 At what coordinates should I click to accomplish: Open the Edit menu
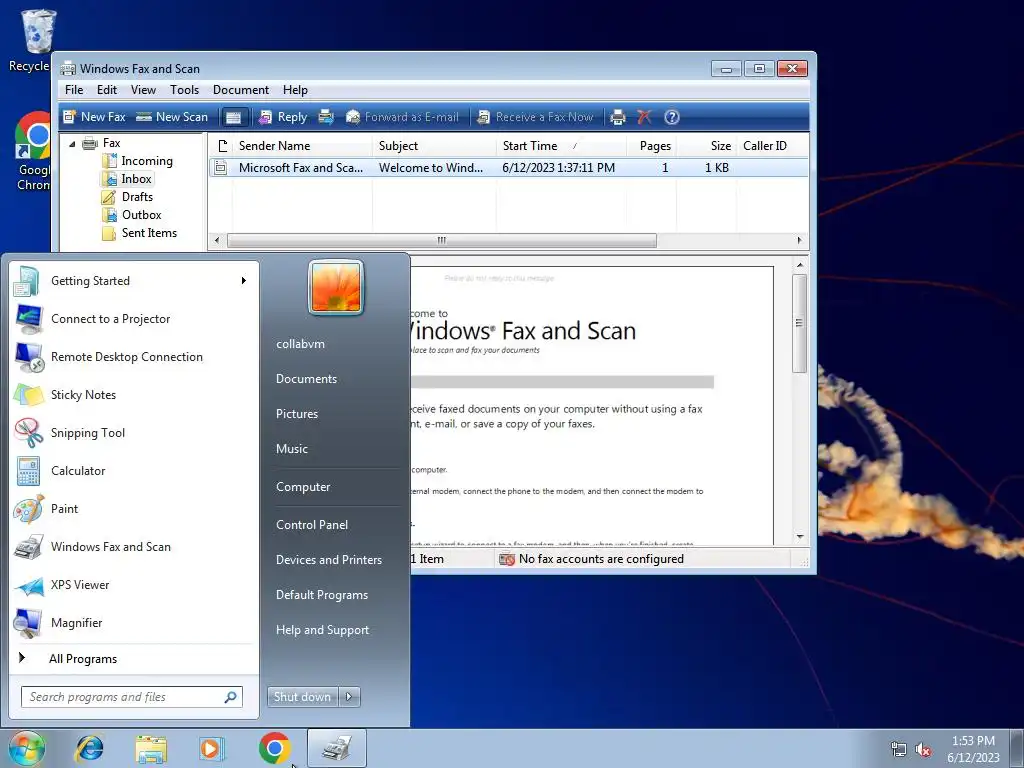click(x=106, y=89)
